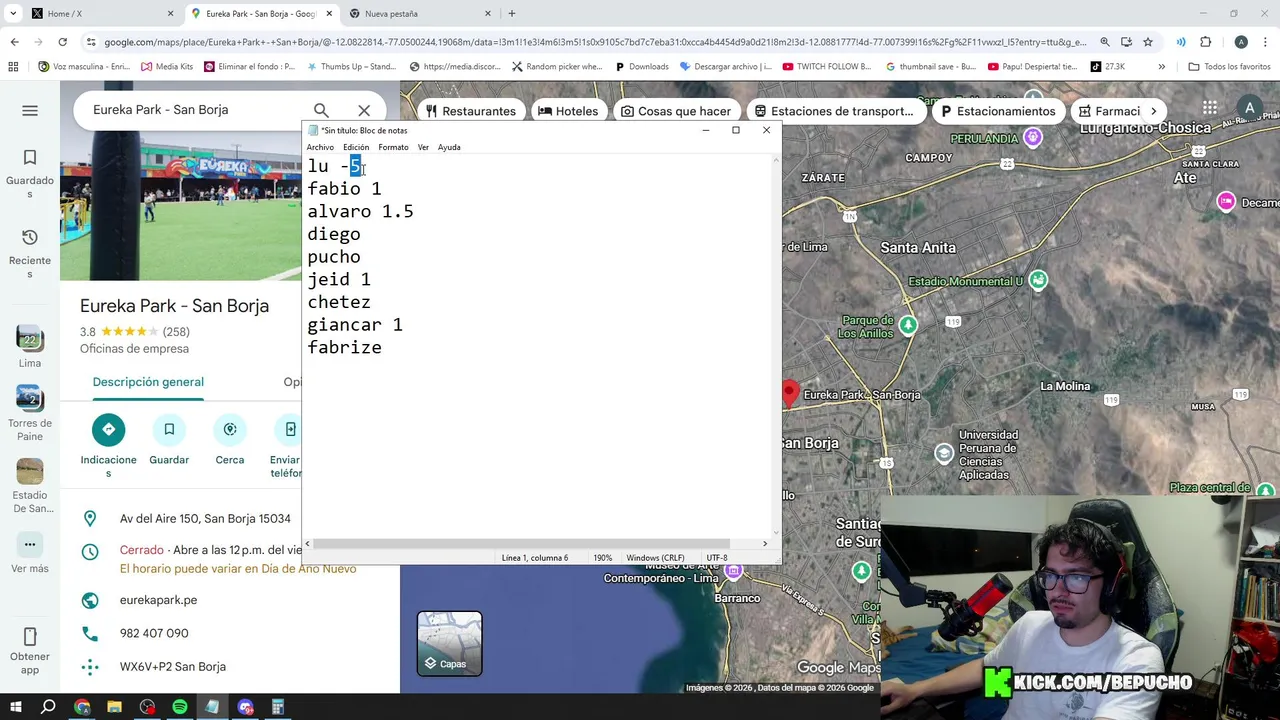
Task: Open Edición menu in Bloc de notas
Action: (356, 147)
